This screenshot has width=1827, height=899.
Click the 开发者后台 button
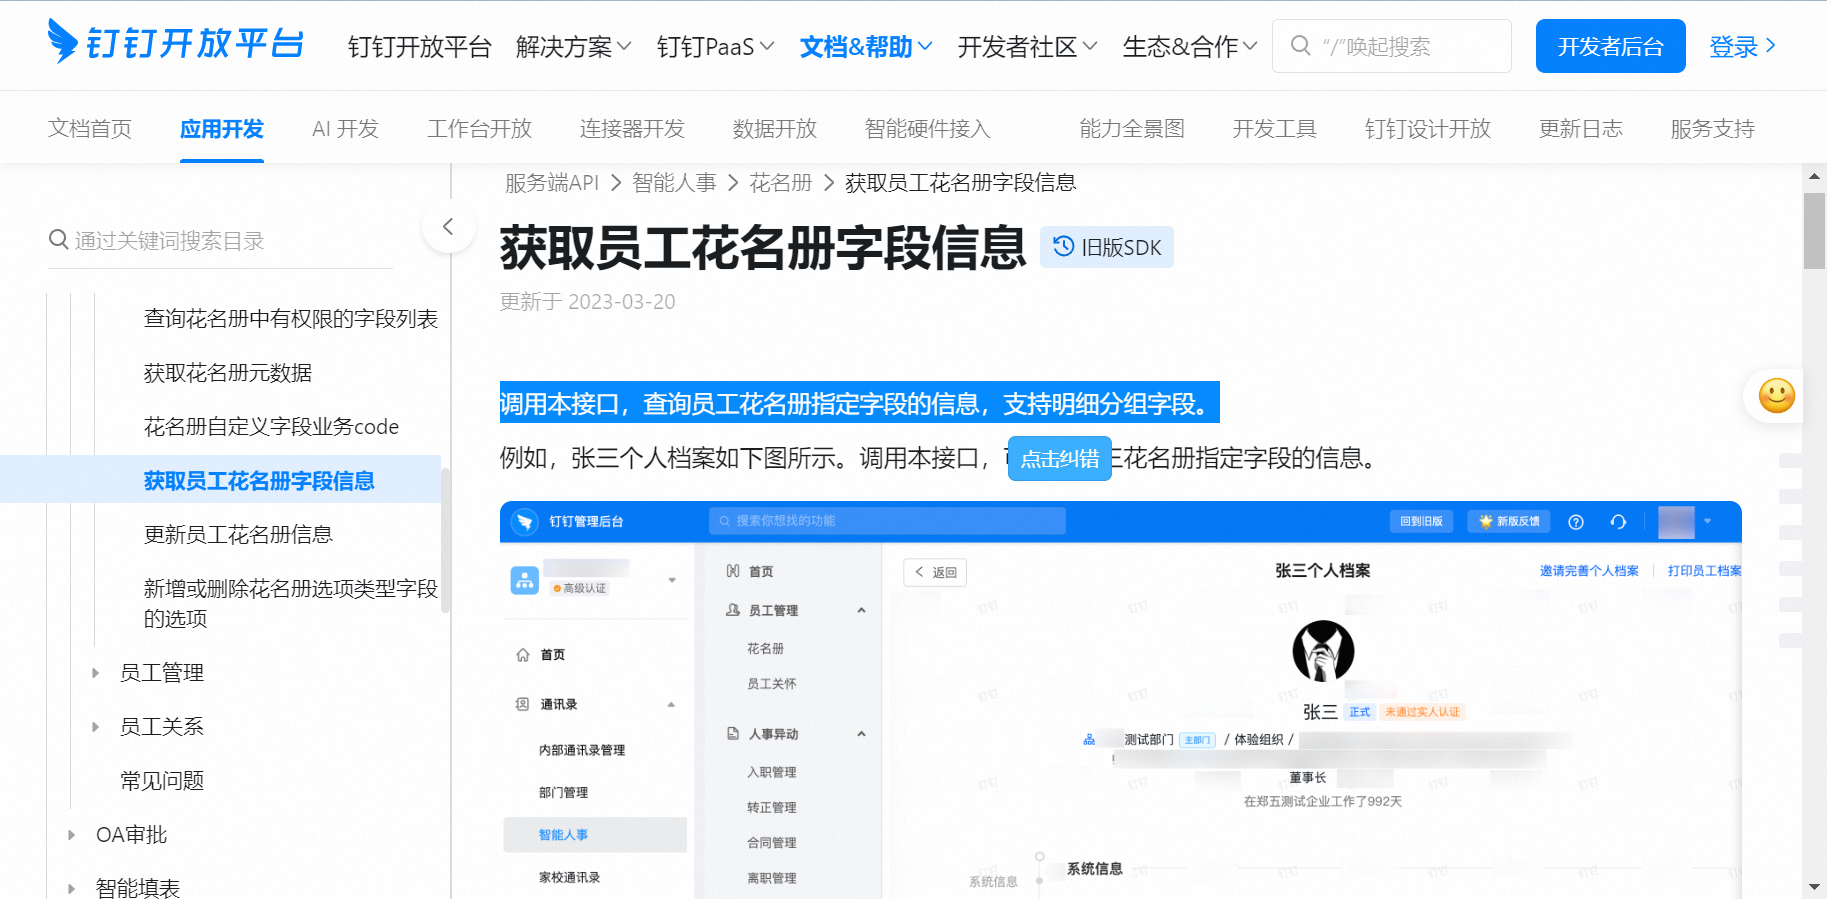click(x=1610, y=46)
